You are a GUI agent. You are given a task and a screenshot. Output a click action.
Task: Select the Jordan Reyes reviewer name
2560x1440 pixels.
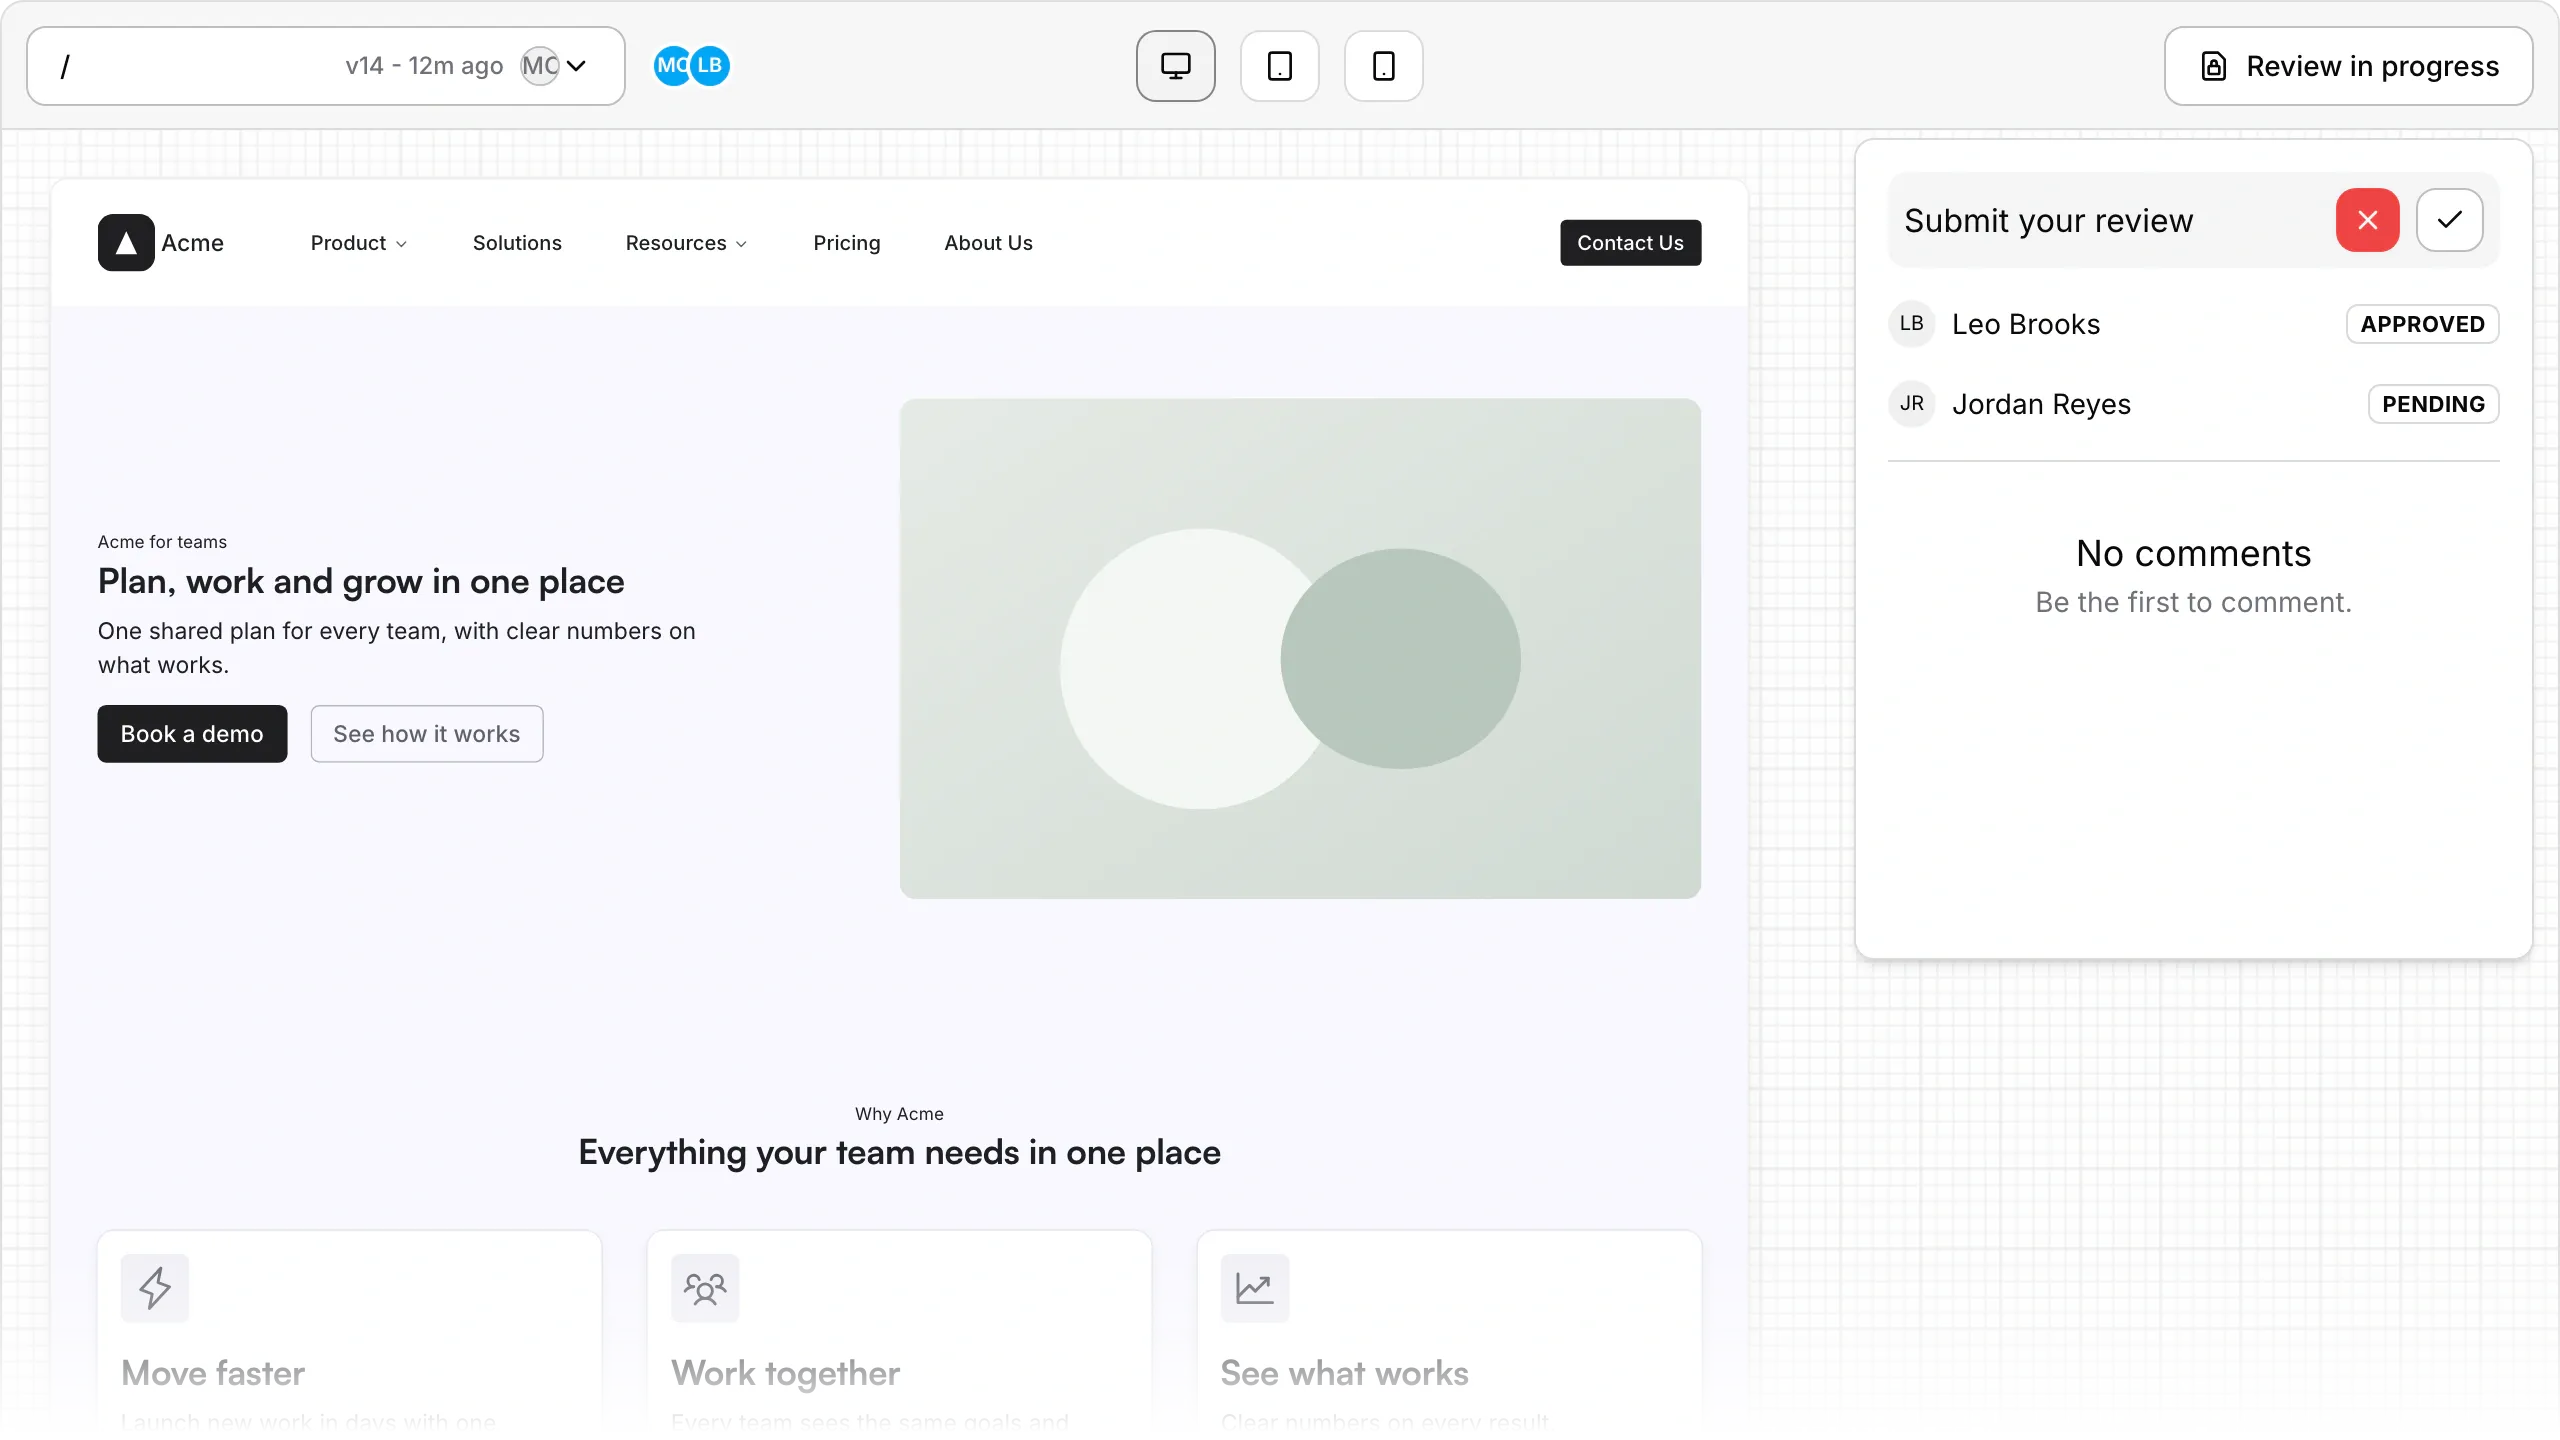(2041, 404)
